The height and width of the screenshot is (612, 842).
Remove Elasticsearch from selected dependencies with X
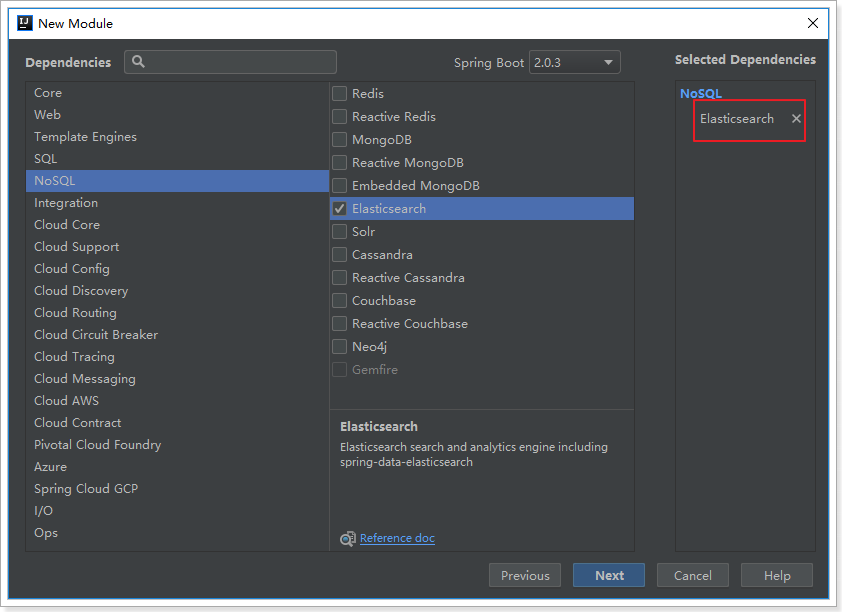click(x=796, y=119)
